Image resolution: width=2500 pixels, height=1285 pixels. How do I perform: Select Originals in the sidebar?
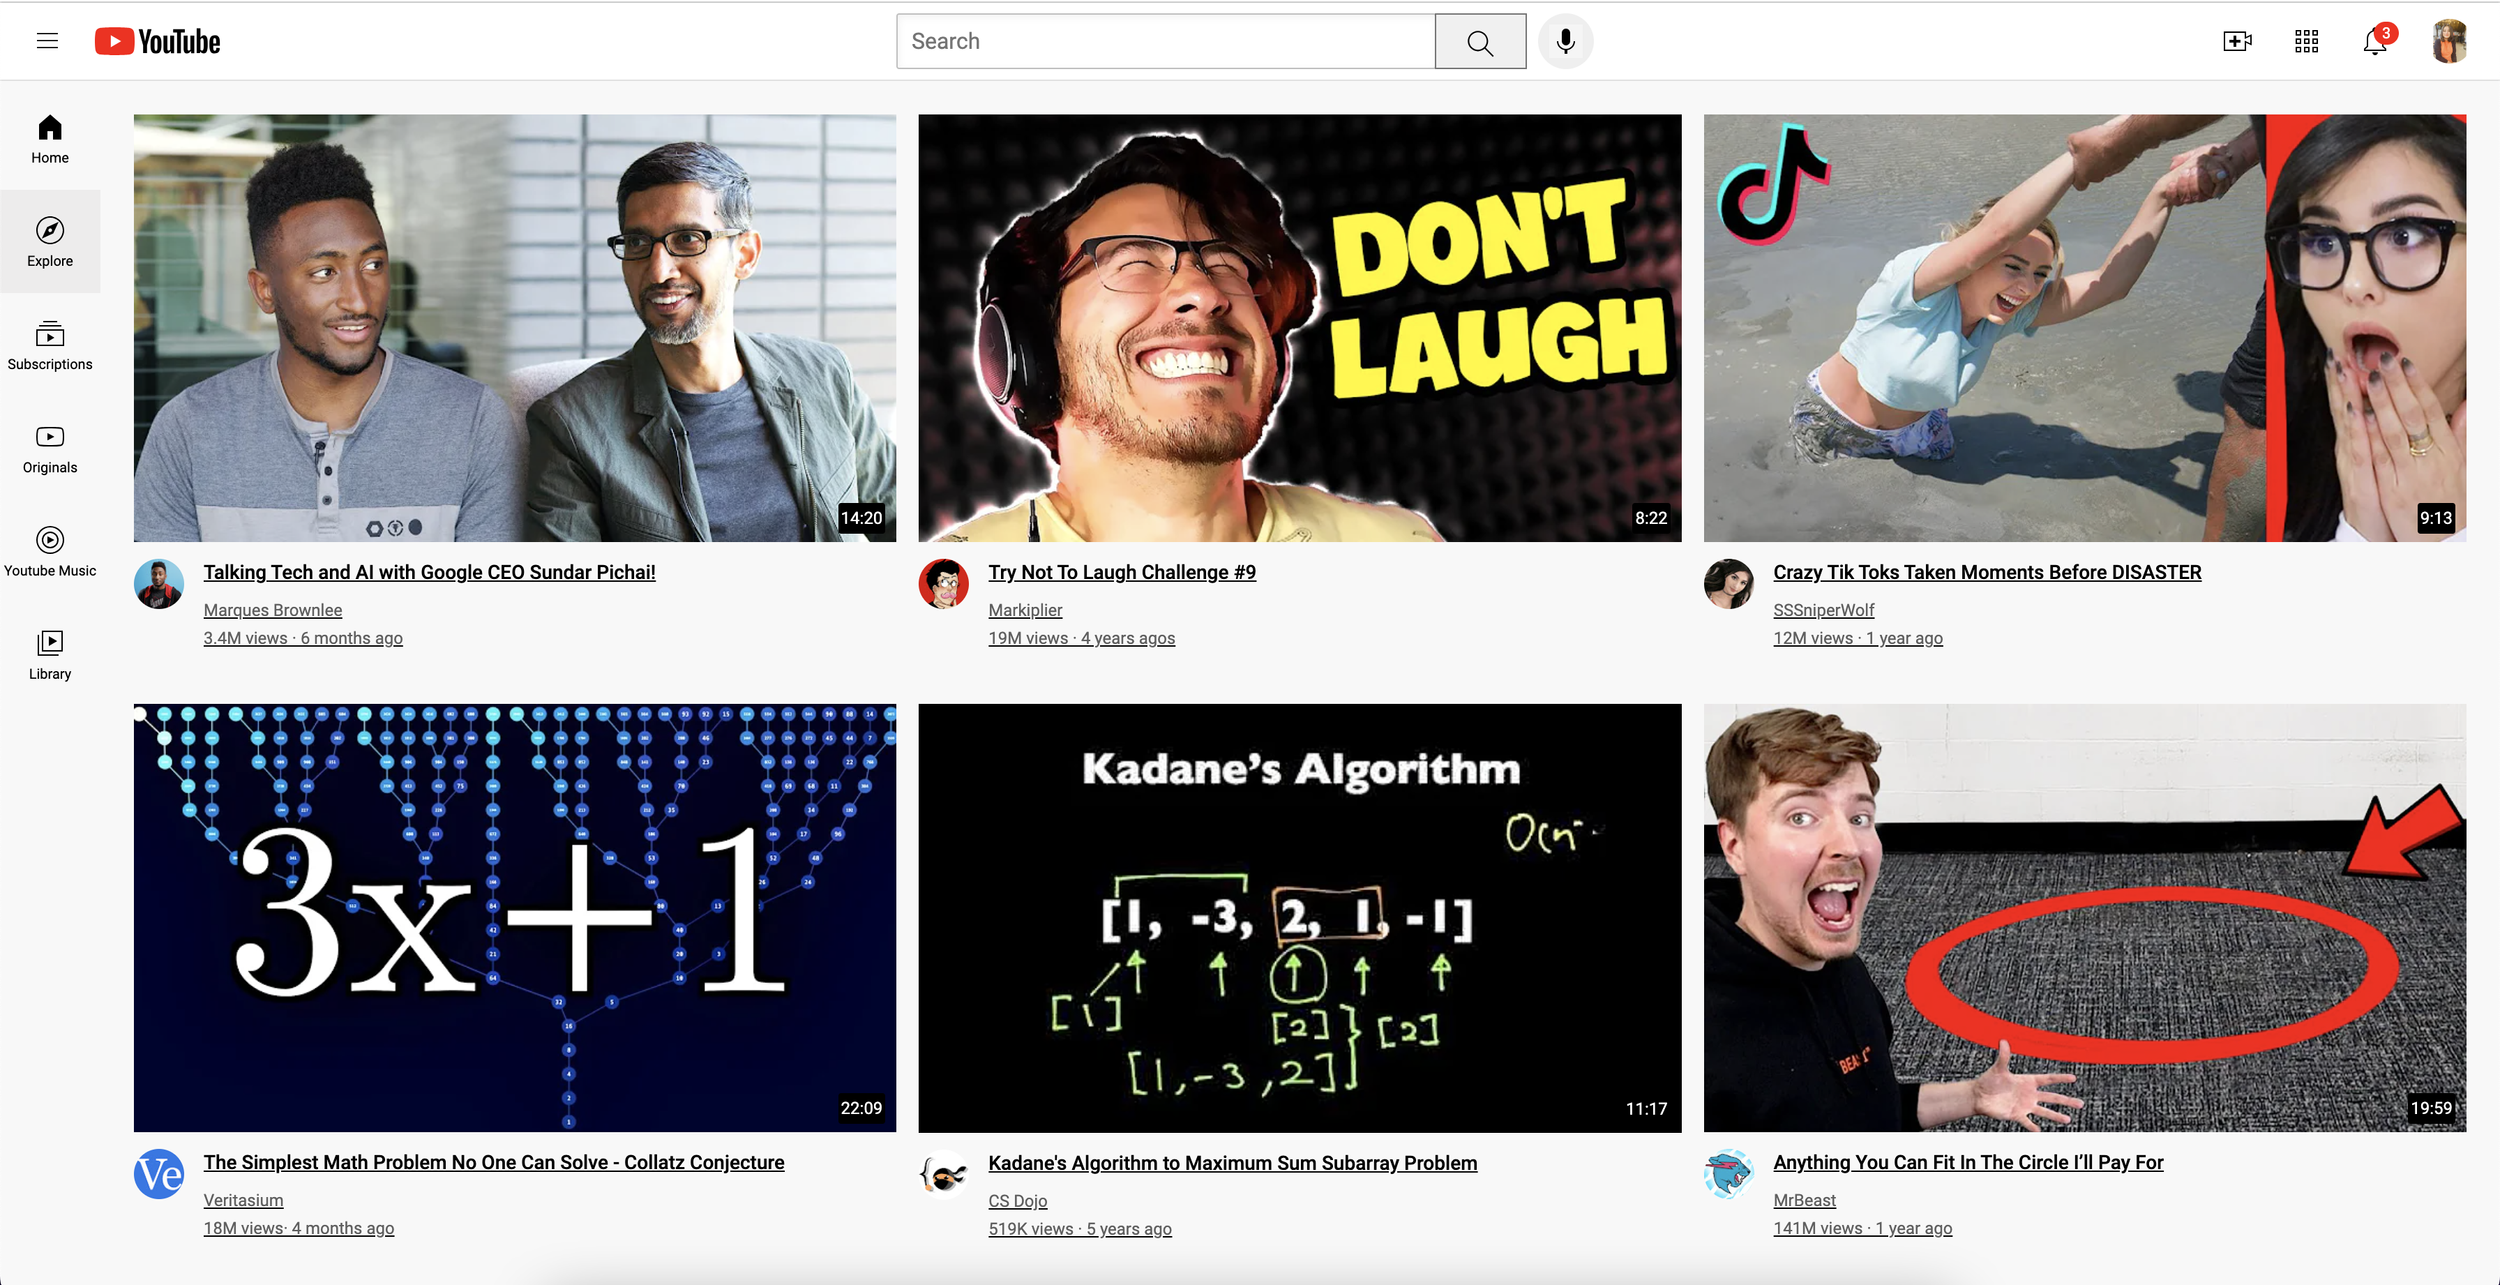coord(50,448)
